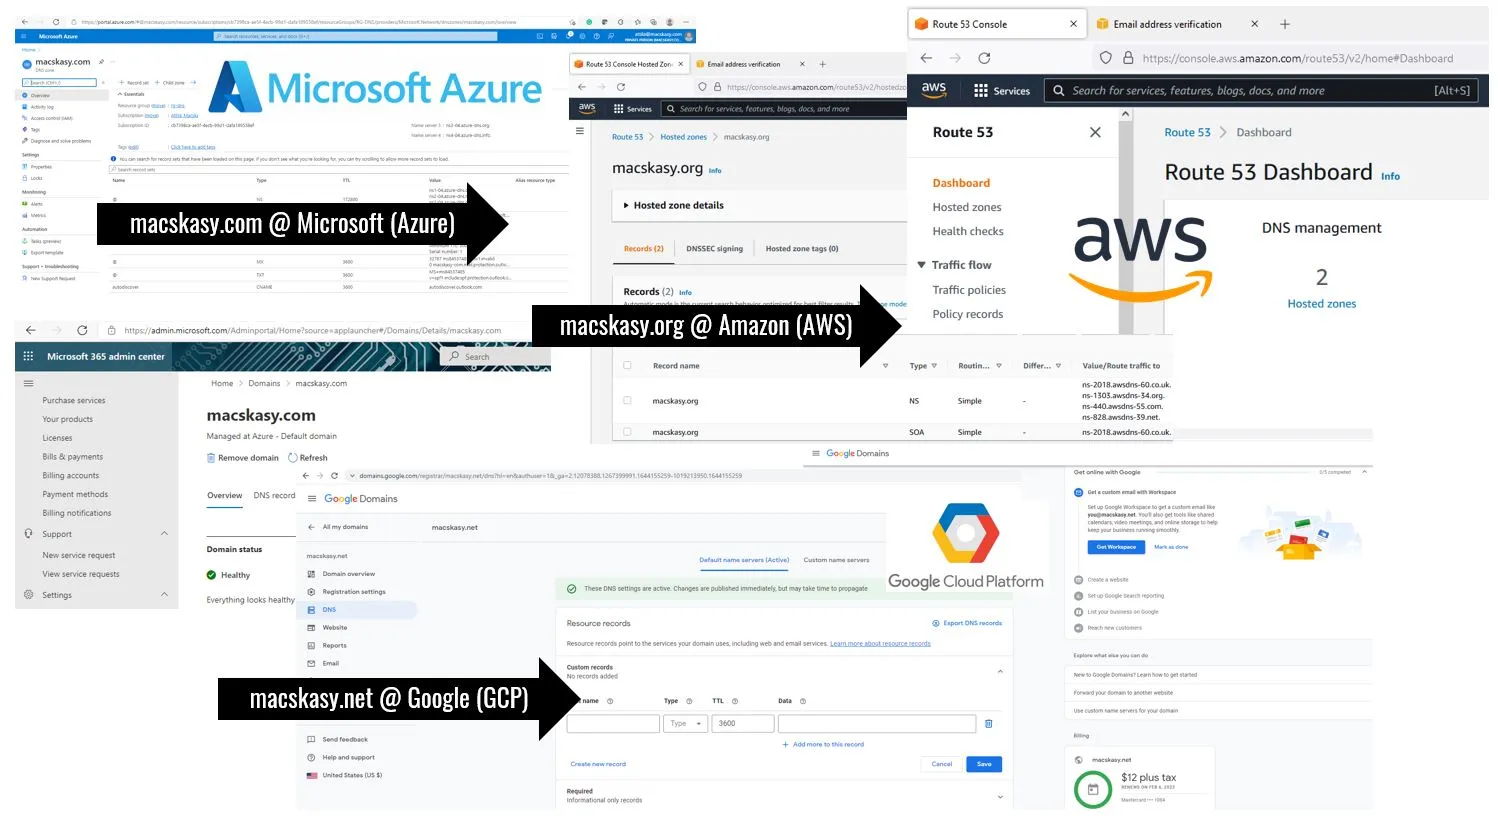Open Traffic policies in Route 53 sidebar
The height and width of the screenshot is (839, 1498).
(x=969, y=290)
